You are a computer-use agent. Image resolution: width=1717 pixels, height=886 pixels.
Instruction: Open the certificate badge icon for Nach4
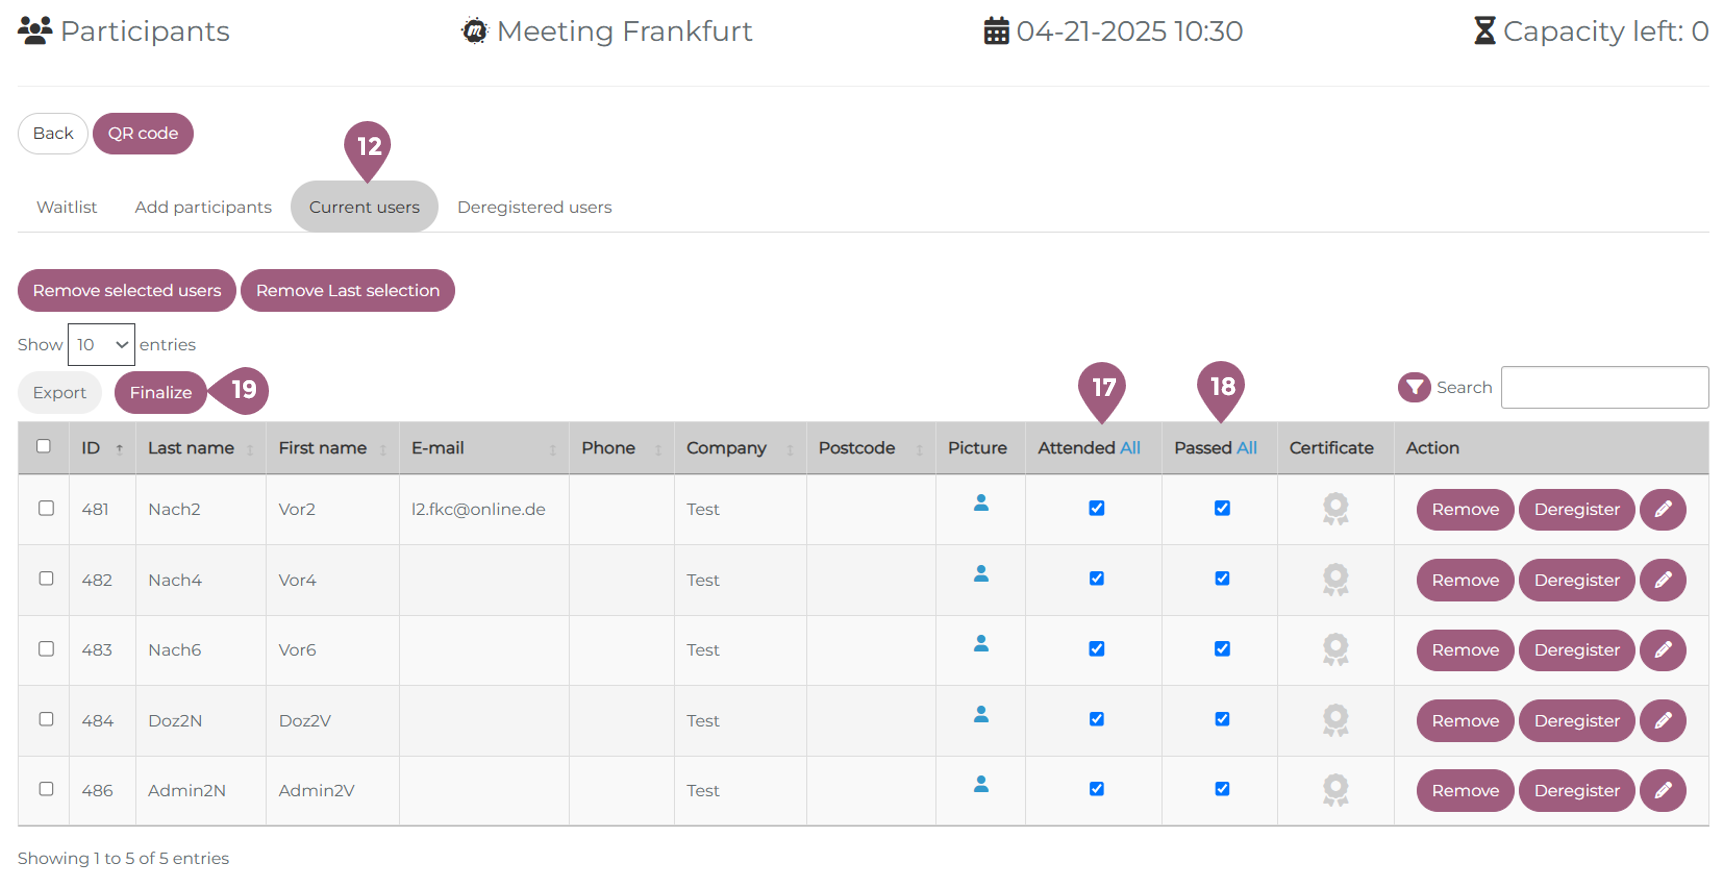tap(1334, 579)
